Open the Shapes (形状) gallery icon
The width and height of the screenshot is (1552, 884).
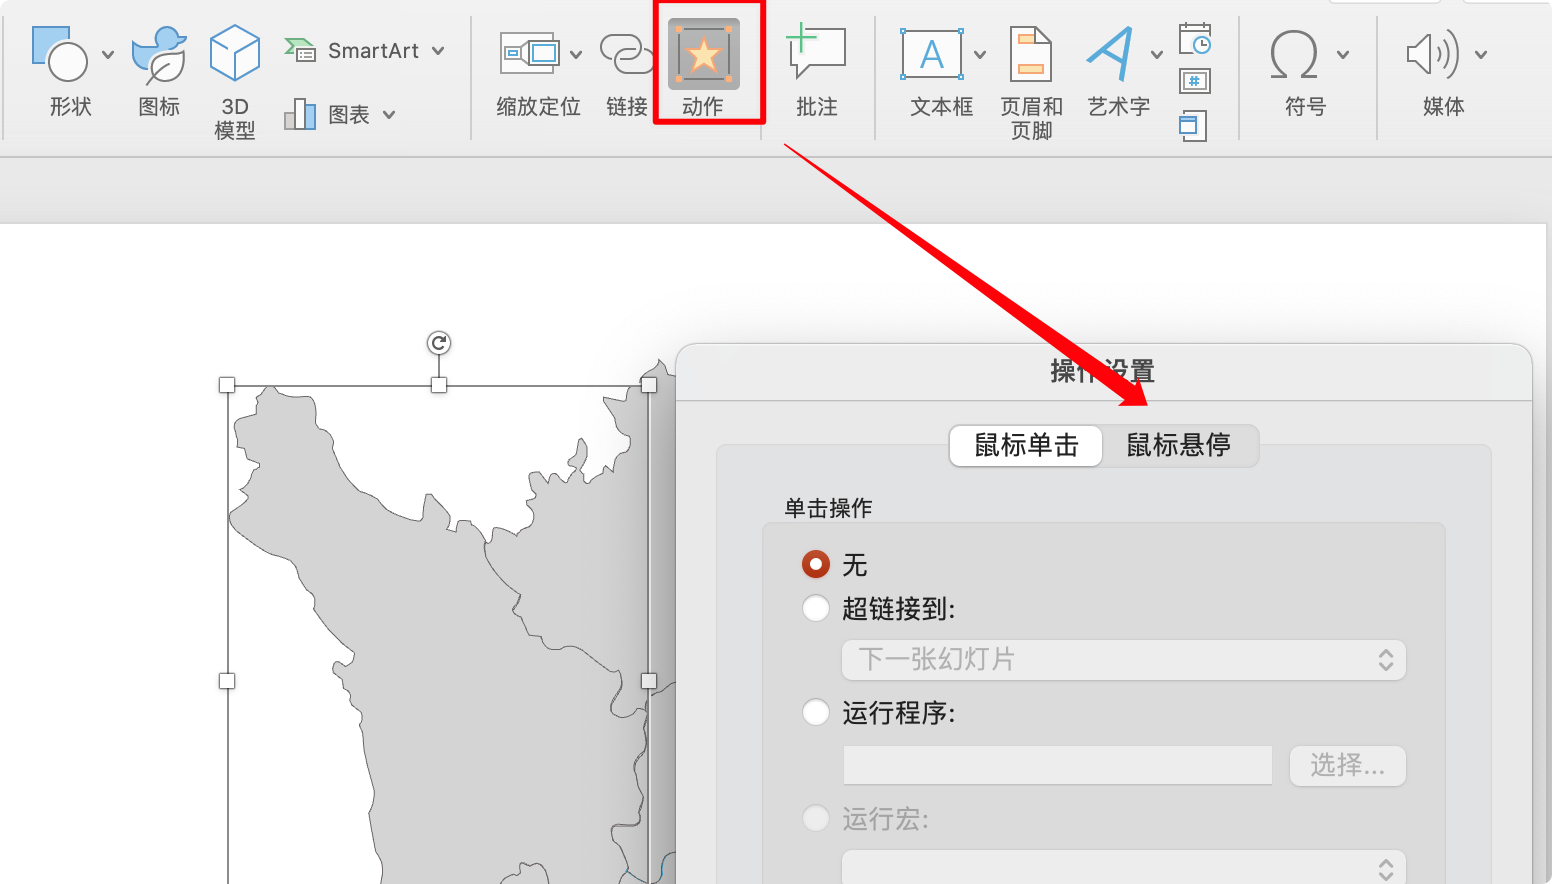(x=59, y=54)
